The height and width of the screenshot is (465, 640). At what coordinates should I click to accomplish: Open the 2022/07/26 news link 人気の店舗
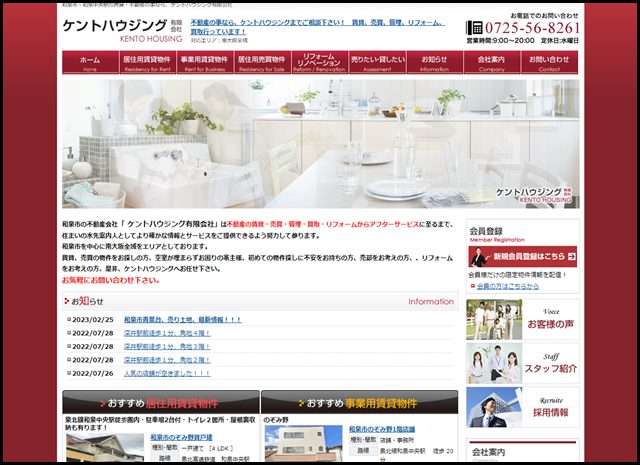[x=167, y=373]
